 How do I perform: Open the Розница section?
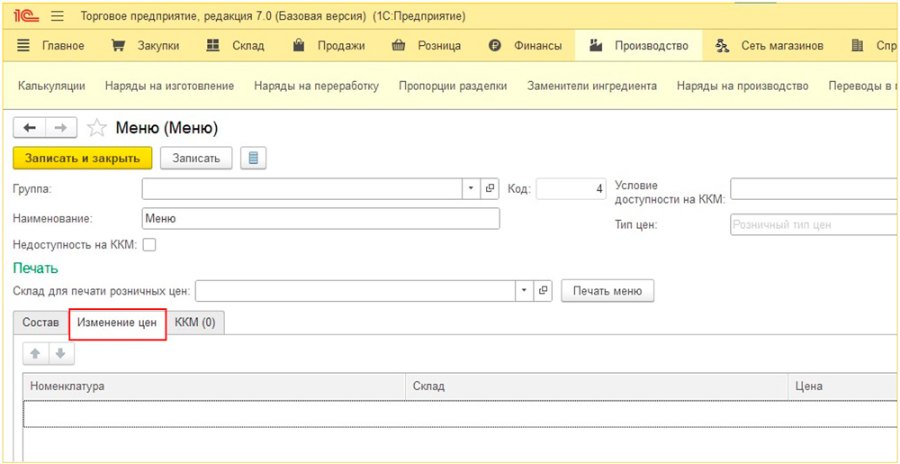pos(426,46)
